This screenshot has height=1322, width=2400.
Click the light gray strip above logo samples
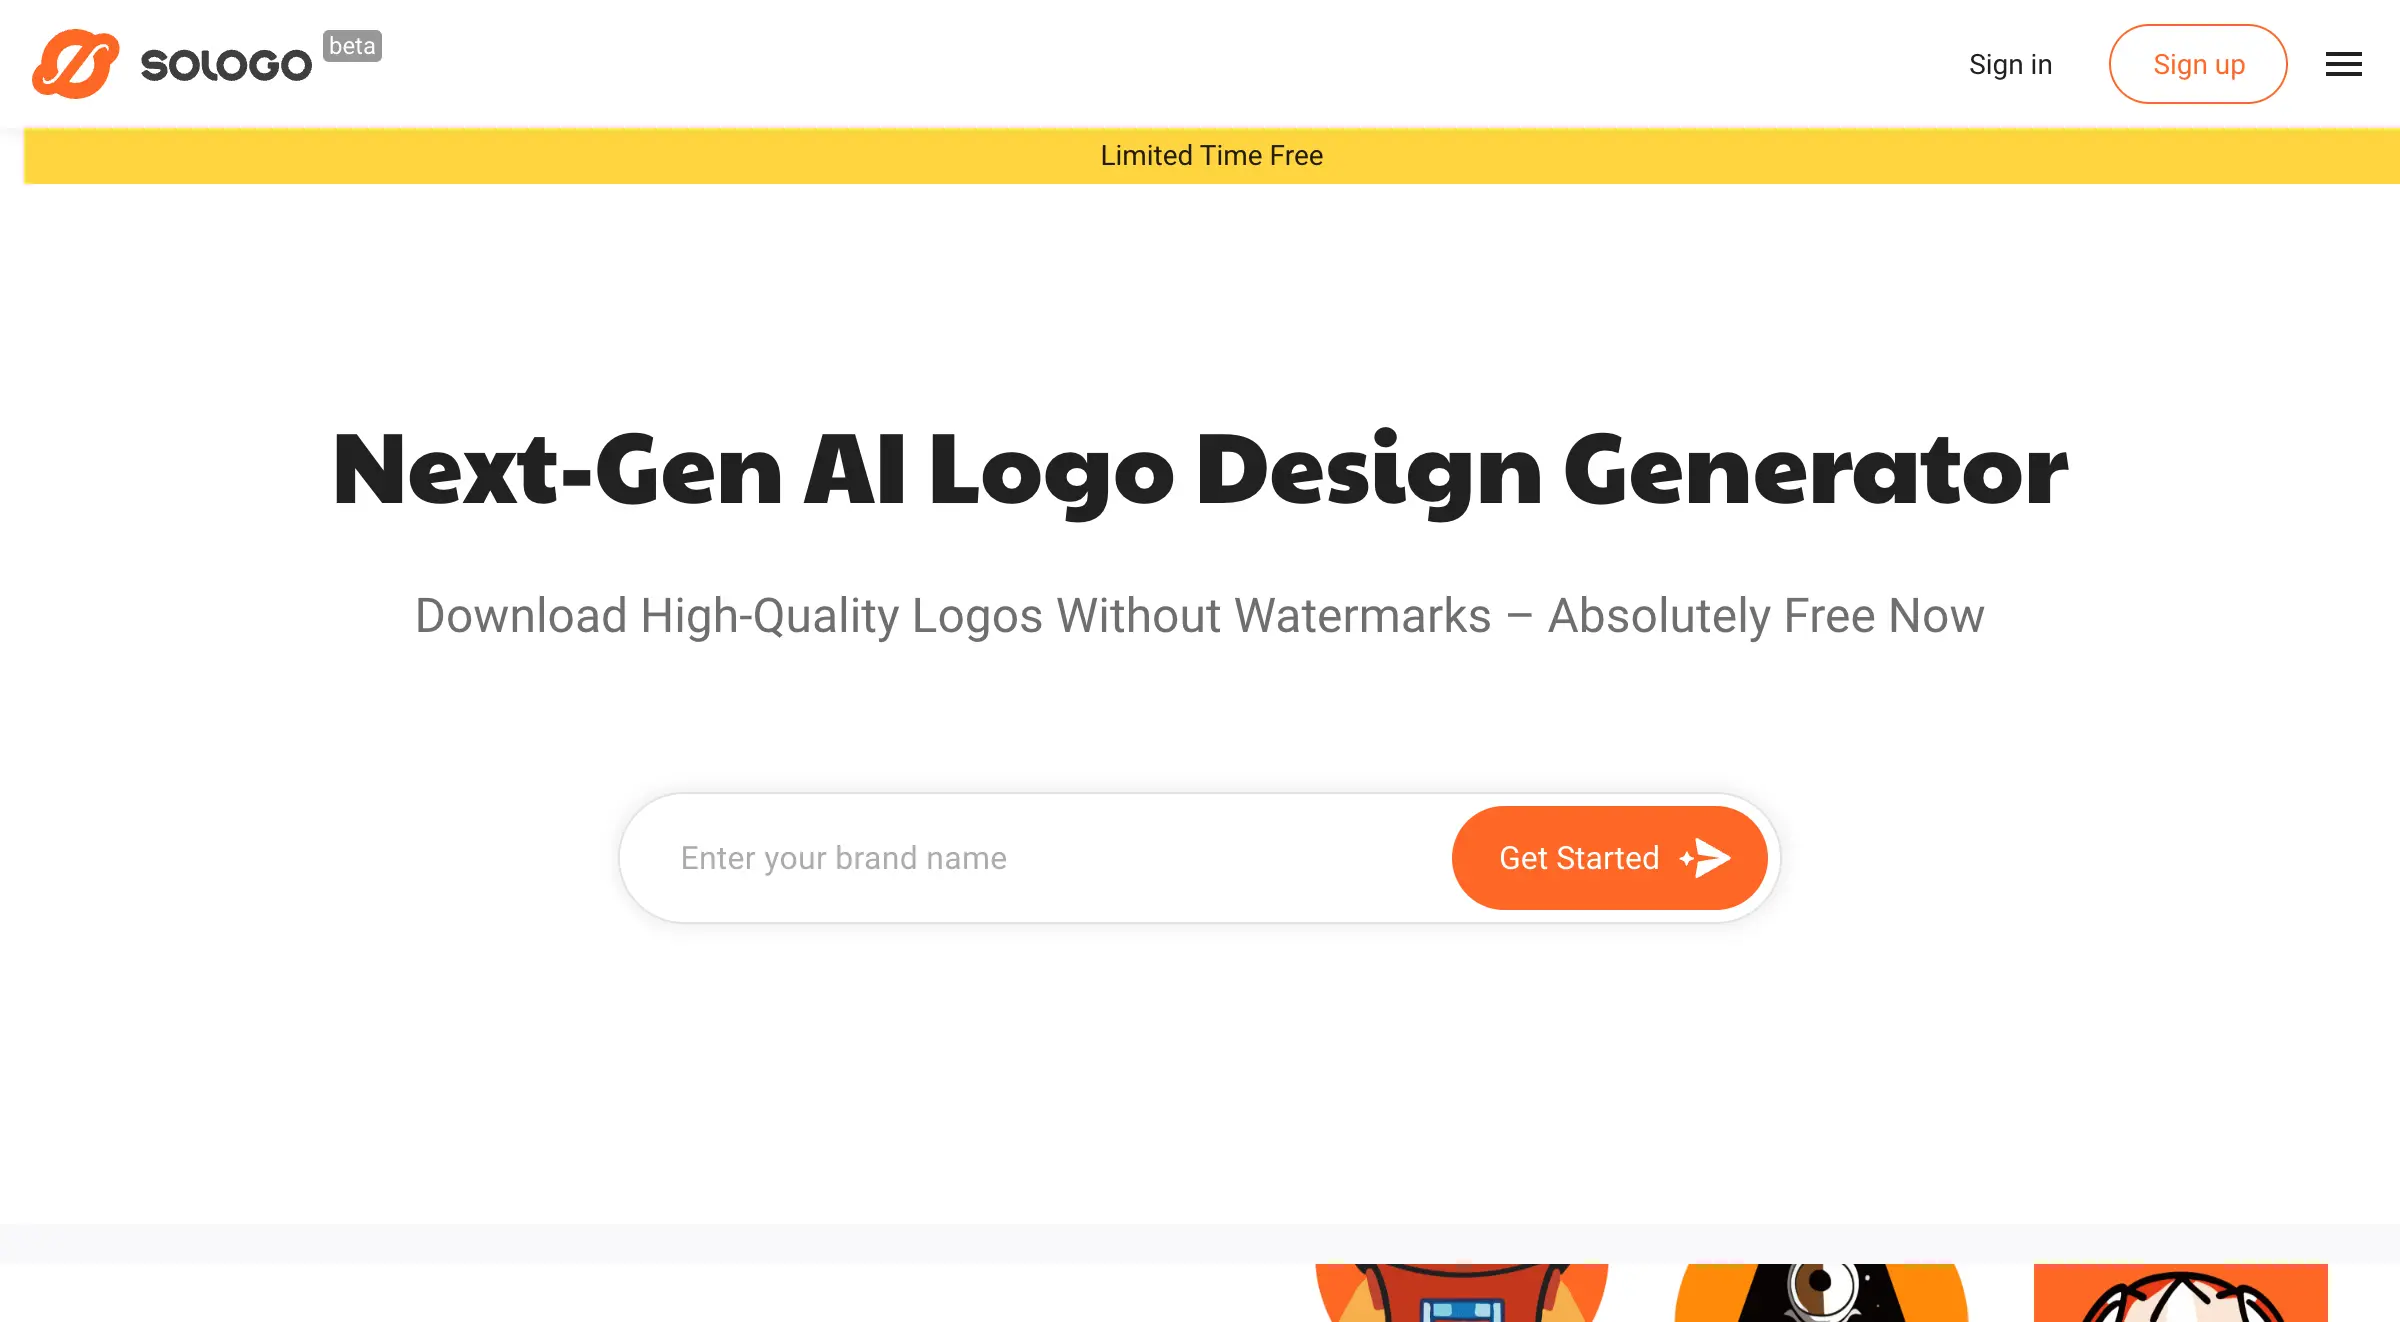(x=1200, y=1243)
